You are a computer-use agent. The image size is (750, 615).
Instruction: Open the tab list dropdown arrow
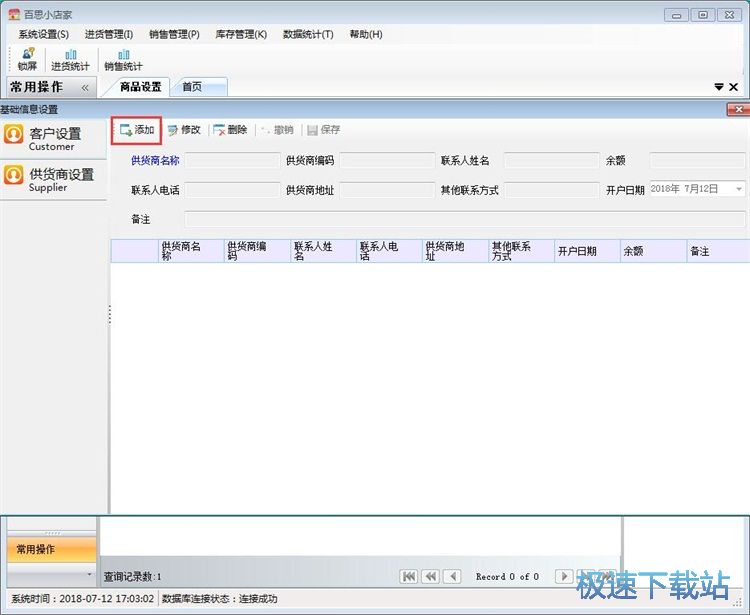(x=718, y=87)
